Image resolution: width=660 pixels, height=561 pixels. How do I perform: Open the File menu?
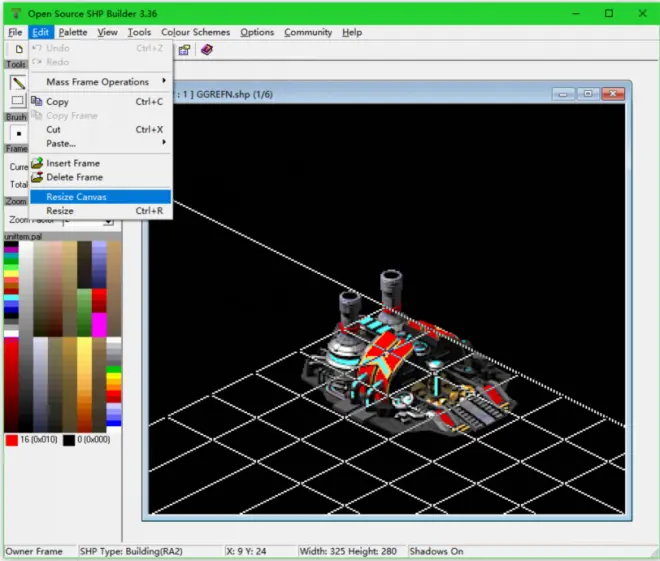[15, 32]
